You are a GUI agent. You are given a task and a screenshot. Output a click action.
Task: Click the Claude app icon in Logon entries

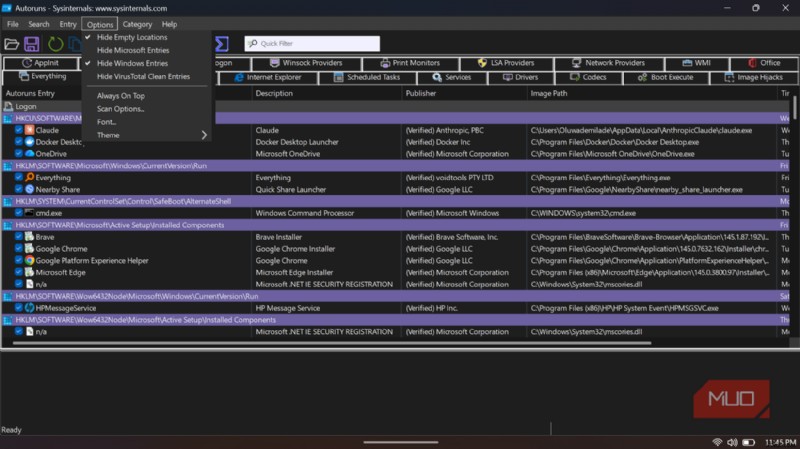pyautogui.click(x=30, y=130)
